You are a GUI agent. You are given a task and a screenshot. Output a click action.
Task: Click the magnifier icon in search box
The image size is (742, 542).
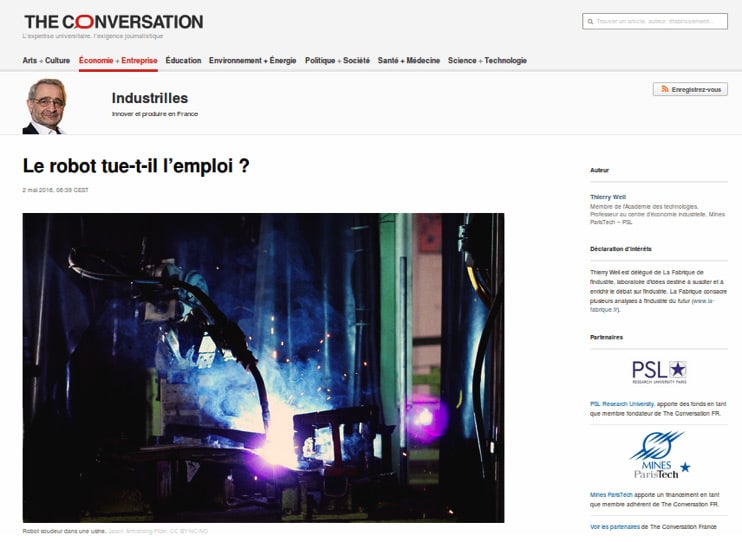(x=590, y=21)
